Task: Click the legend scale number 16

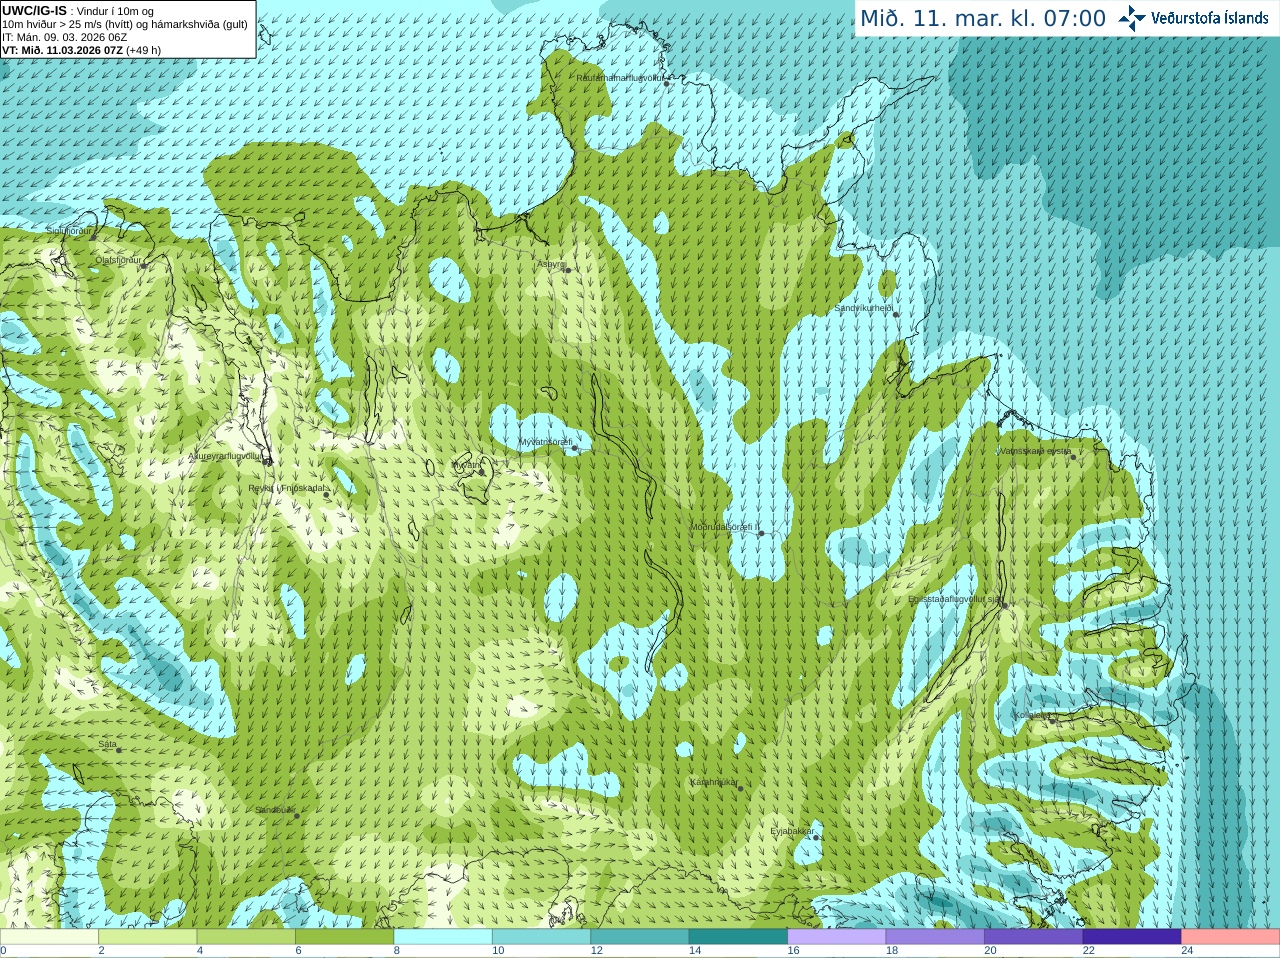Action: click(793, 951)
